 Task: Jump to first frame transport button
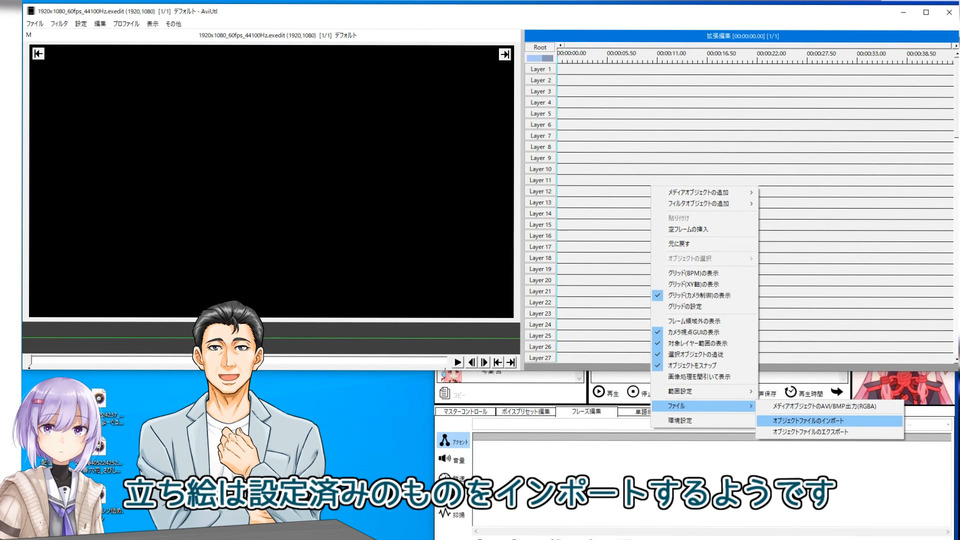498,362
